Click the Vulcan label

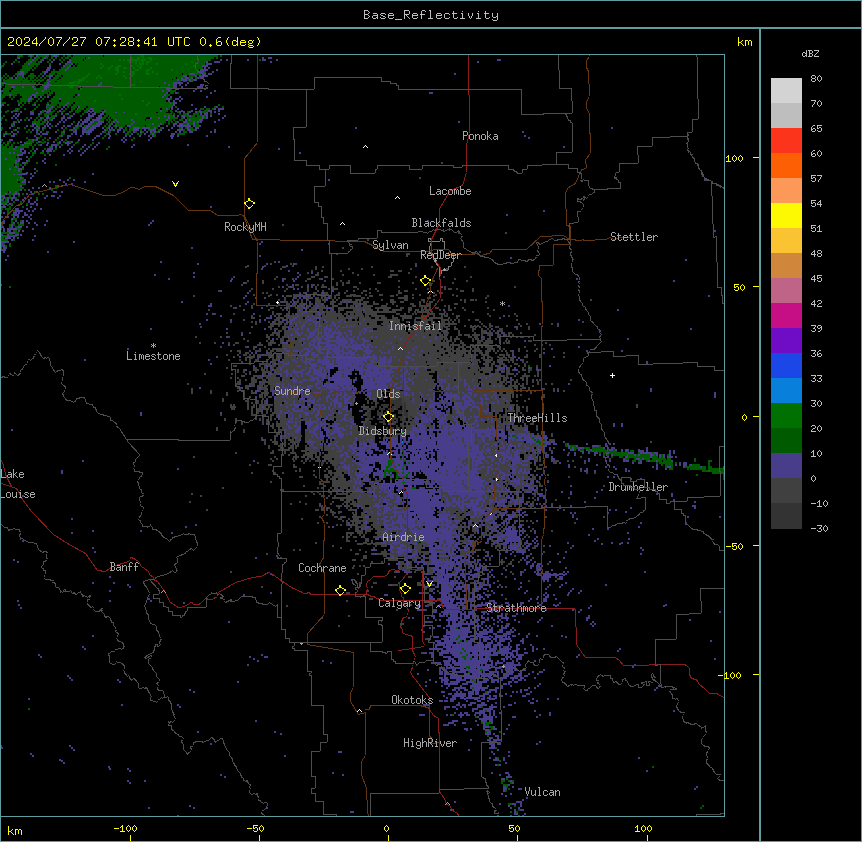[x=542, y=792]
